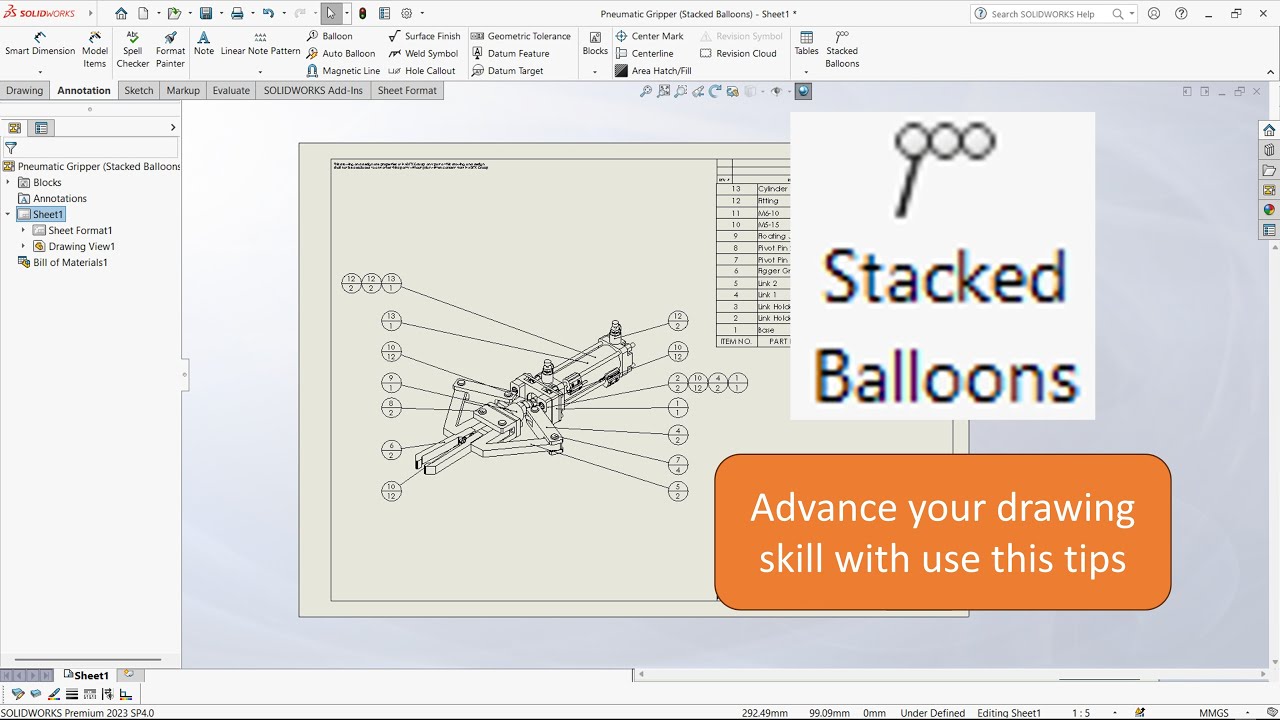
Task: Open SOLIDWORKS Options gear
Action: 406,14
